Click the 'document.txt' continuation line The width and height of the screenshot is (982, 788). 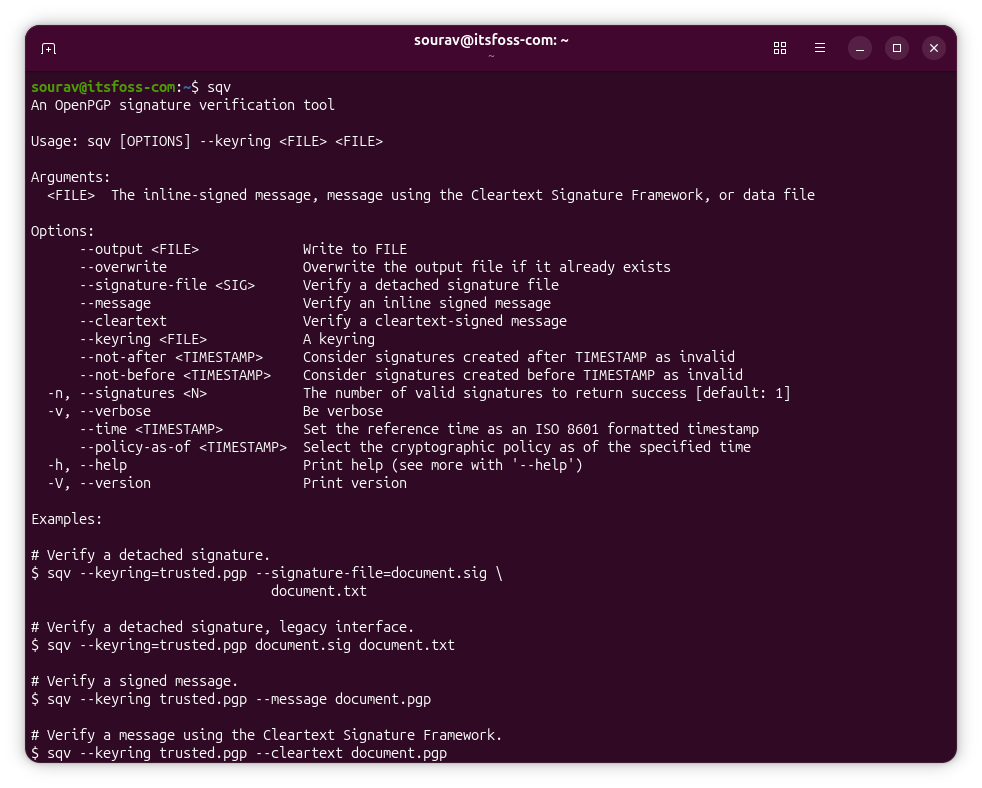click(x=319, y=591)
